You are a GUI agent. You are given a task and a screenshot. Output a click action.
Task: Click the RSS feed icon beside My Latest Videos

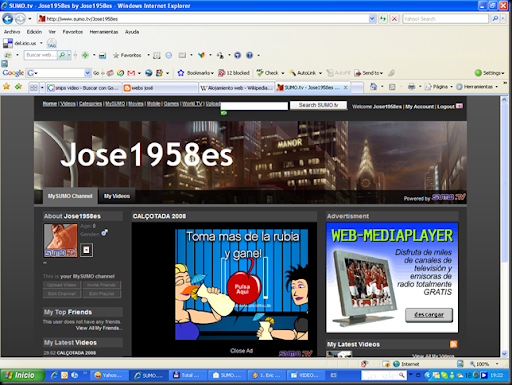click(x=453, y=344)
